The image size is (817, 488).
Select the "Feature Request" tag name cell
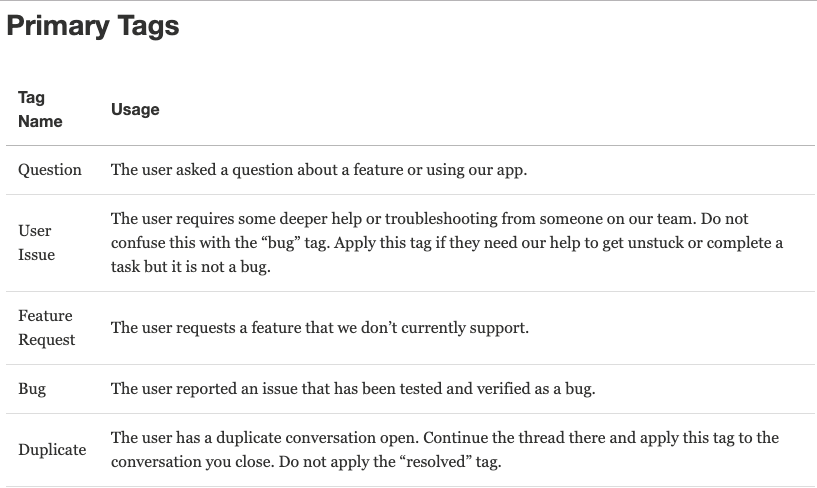(46, 327)
